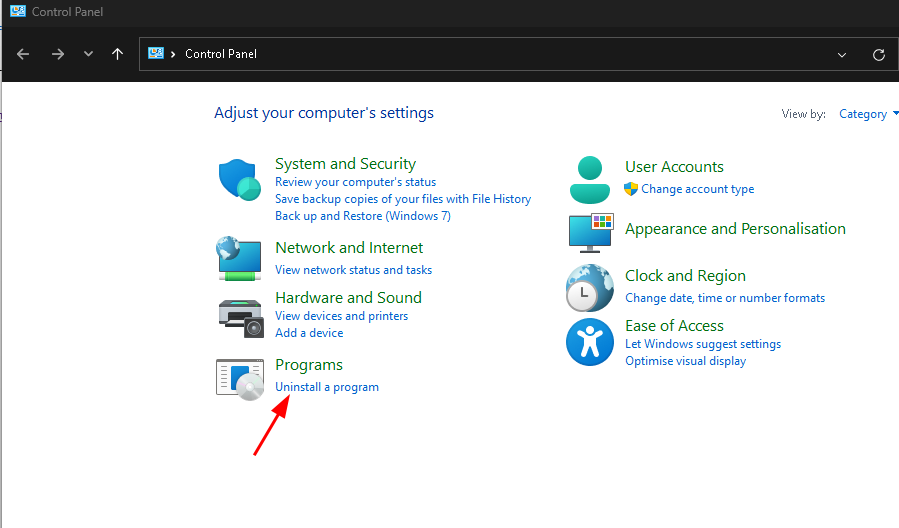Click Optimise visual display

click(x=686, y=361)
